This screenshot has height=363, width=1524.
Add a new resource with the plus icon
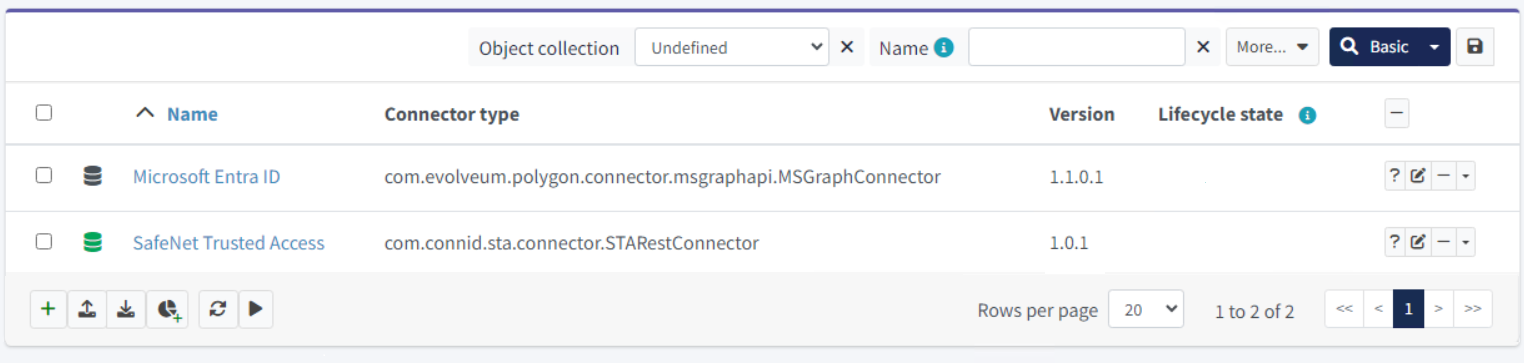point(48,309)
